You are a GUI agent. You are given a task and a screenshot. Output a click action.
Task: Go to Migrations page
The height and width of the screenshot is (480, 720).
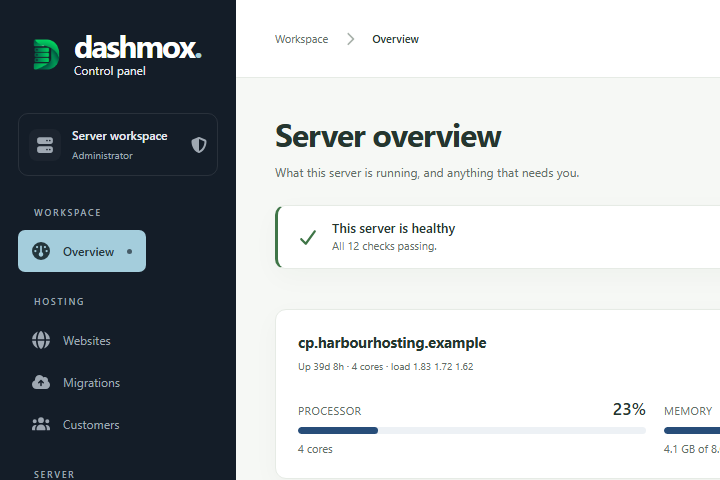(x=91, y=383)
